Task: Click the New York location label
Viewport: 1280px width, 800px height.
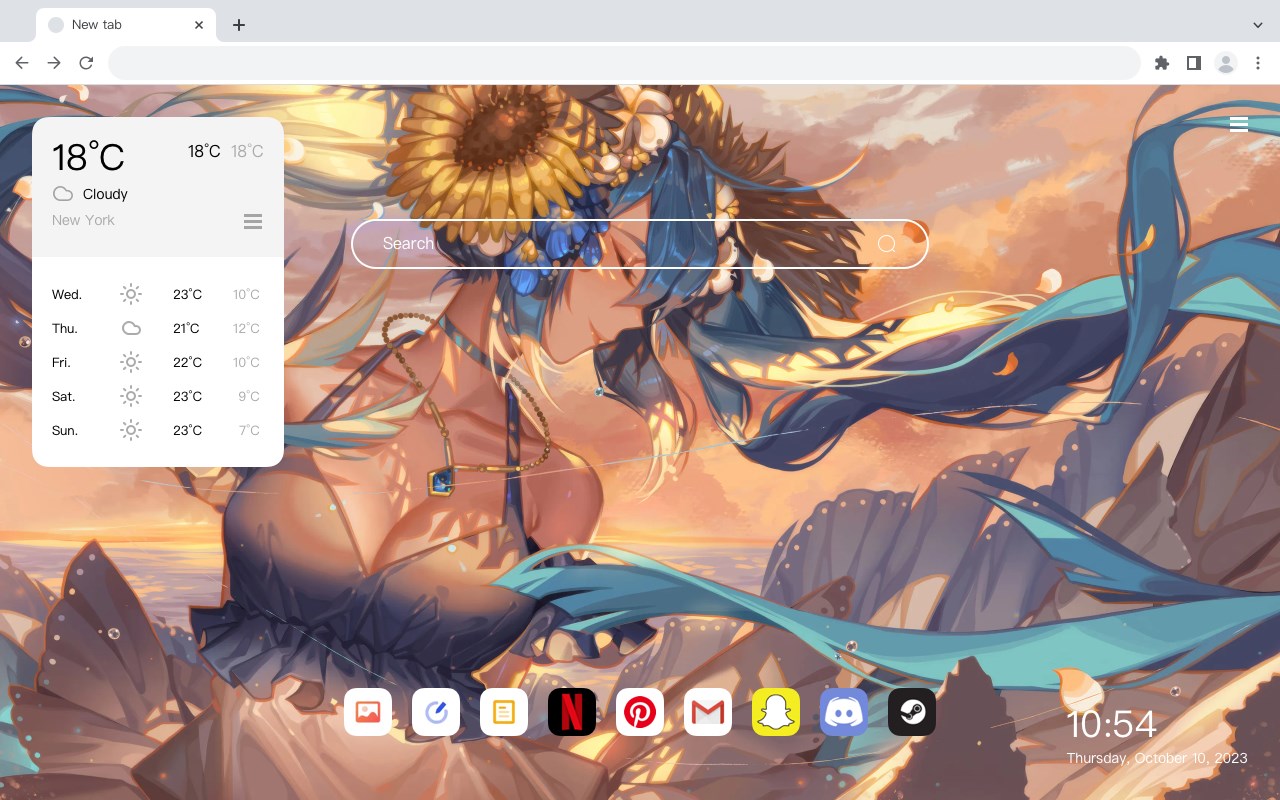Action: [83, 220]
